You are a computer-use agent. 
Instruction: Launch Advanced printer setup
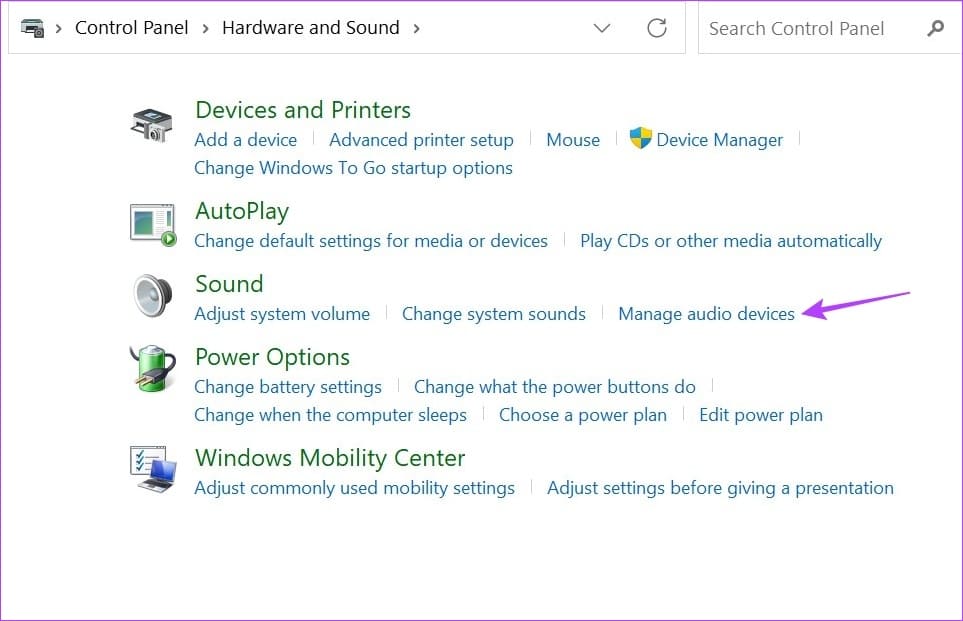421,140
